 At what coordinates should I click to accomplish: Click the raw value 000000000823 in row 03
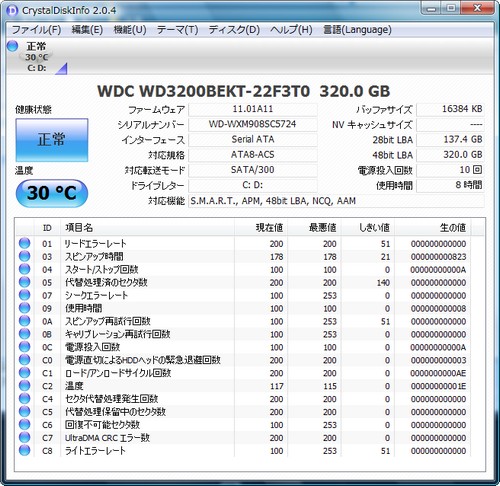tap(438, 257)
